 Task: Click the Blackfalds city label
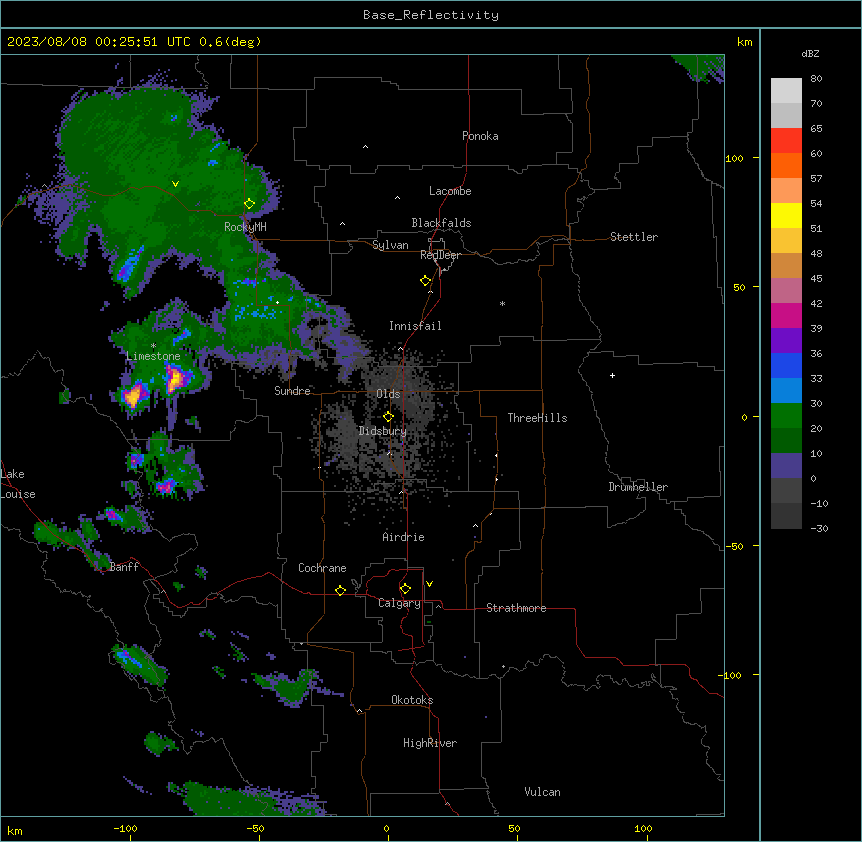(x=441, y=223)
